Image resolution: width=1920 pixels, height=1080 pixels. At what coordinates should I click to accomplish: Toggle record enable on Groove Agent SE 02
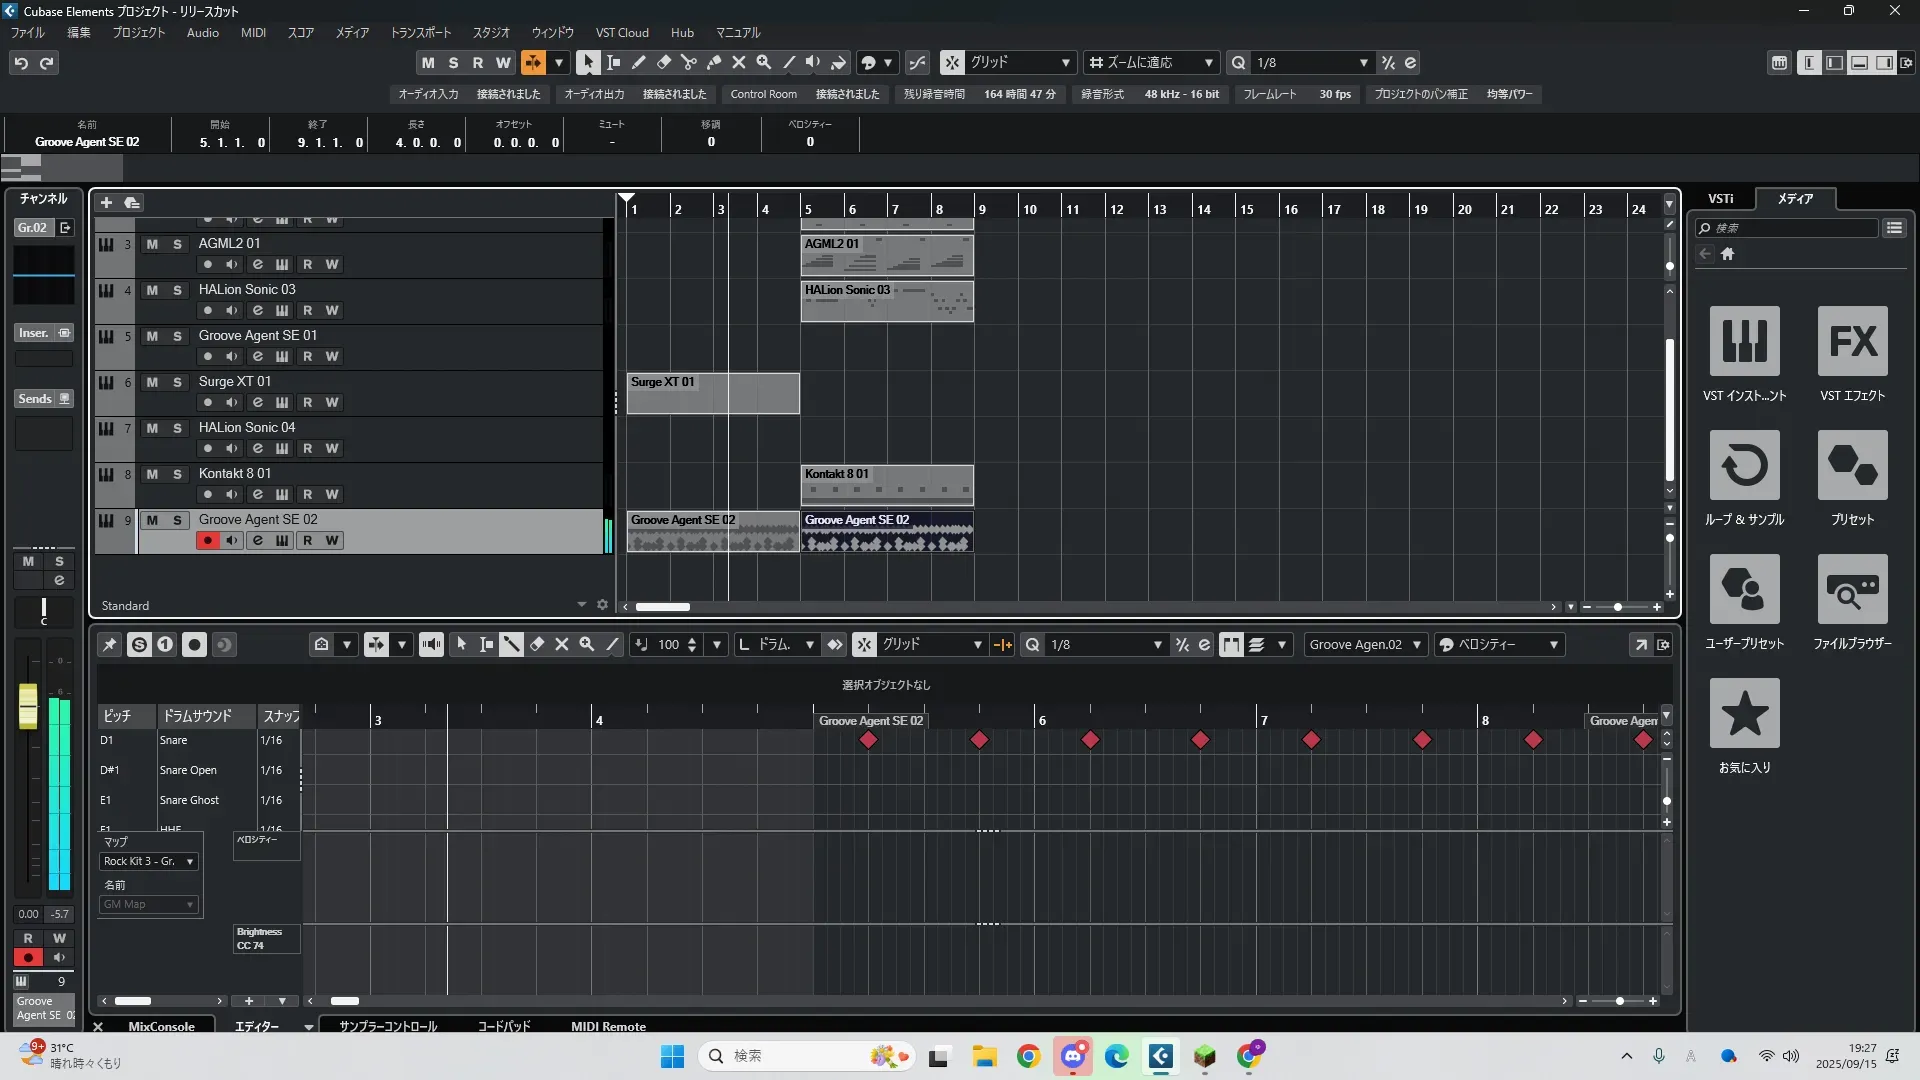(208, 541)
